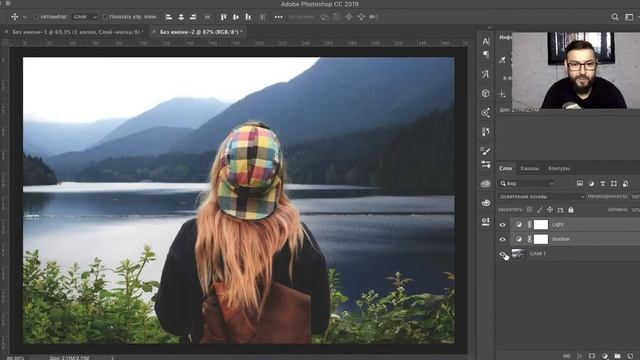The image size is (640, 360).
Task: Align right edges of layers
Action: (x=193, y=17)
